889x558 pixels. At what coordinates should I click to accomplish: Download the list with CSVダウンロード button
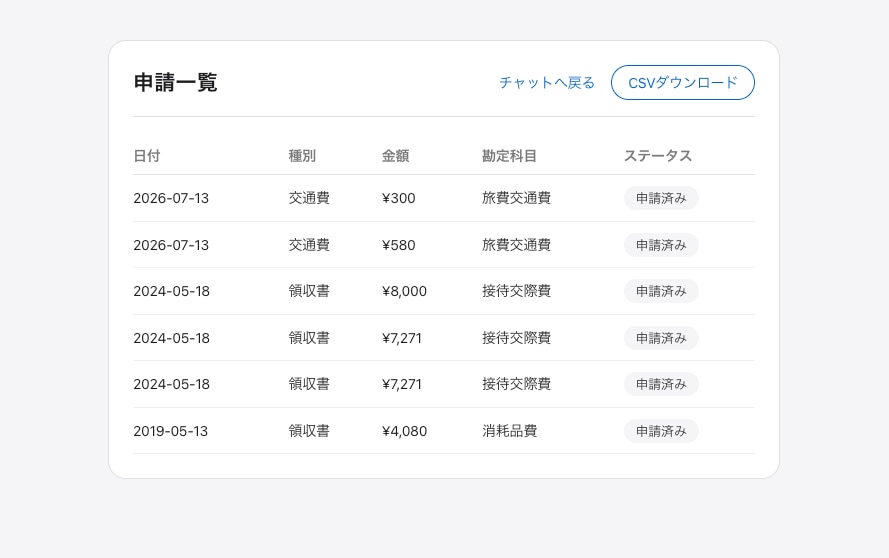pyautogui.click(x=683, y=83)
